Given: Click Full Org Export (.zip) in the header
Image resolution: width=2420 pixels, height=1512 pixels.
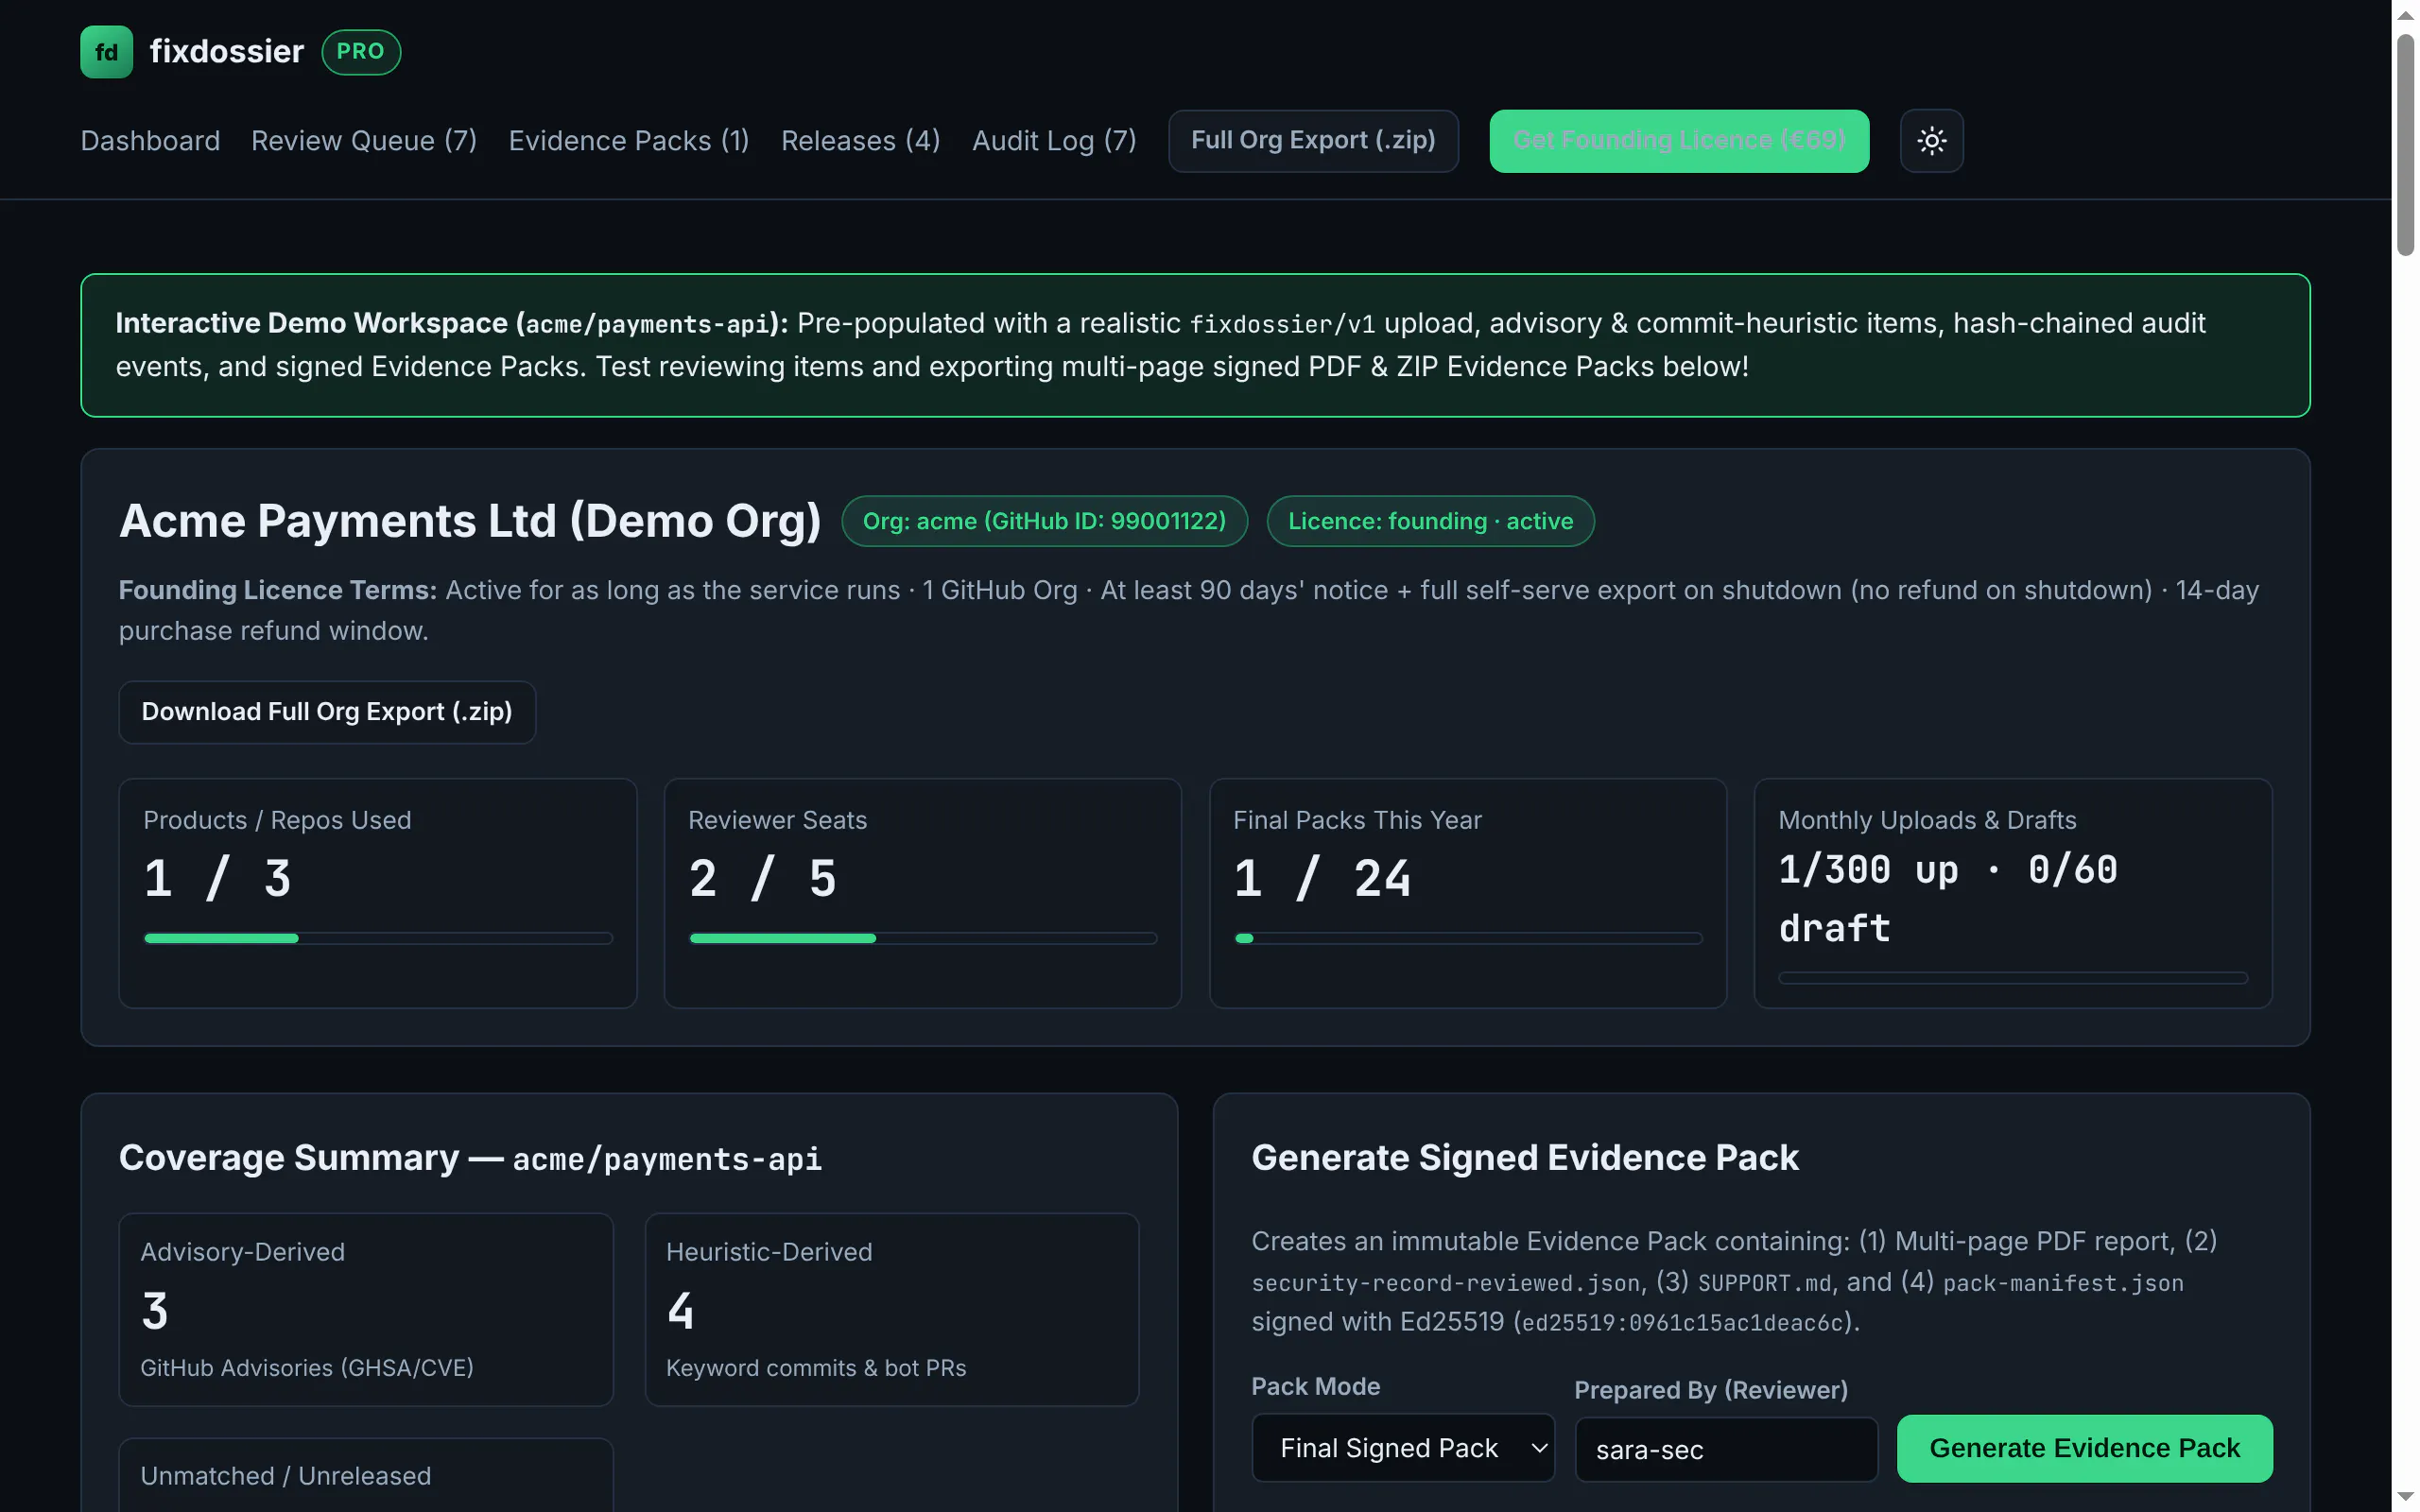Looking at the screenshot, I should [x=1313, y=141].
